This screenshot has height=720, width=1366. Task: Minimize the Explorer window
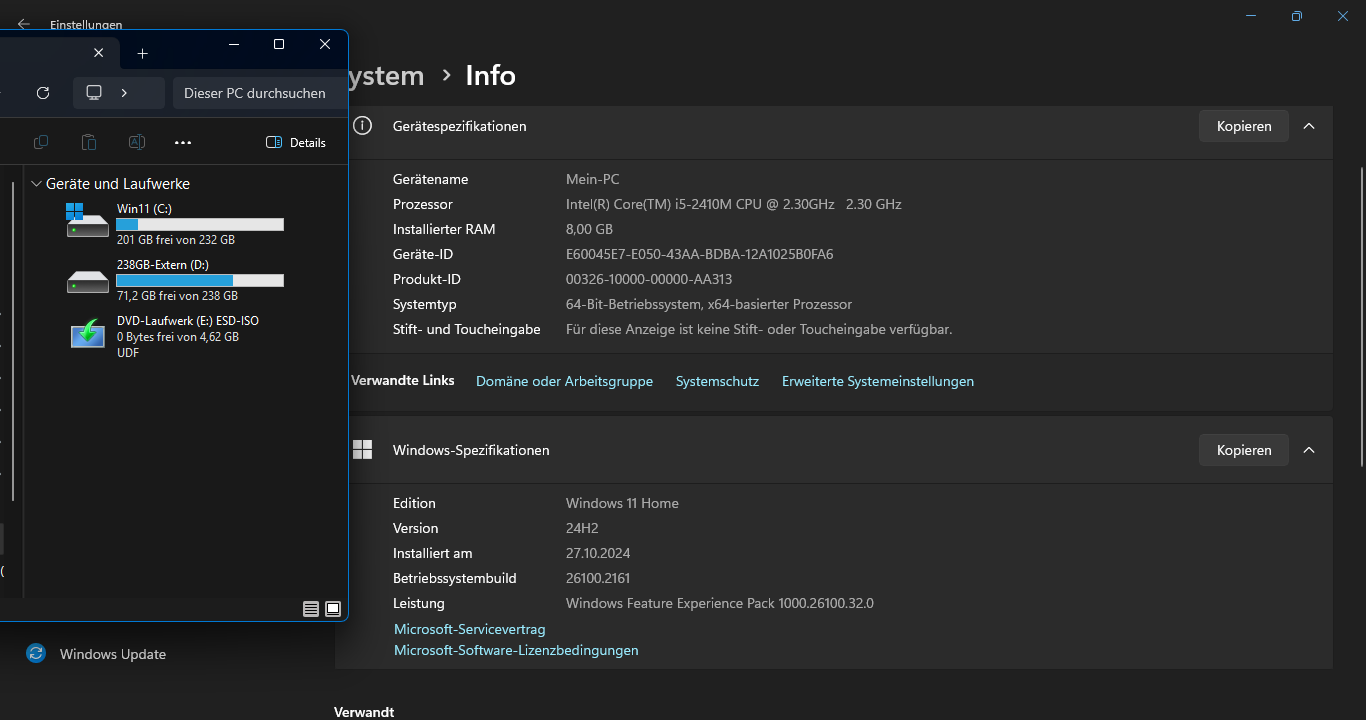(233, 44)
